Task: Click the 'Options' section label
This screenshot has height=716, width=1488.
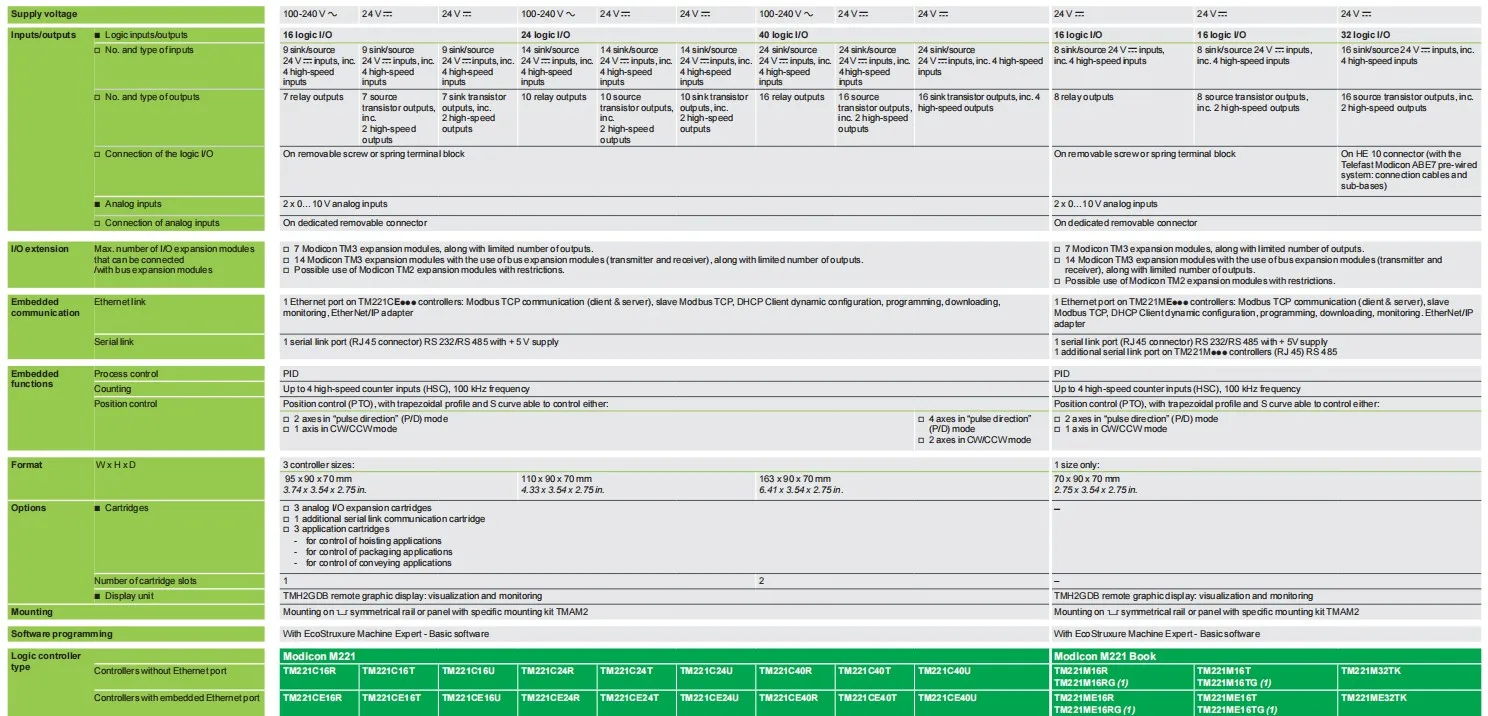Action: (x=28, y=508)
